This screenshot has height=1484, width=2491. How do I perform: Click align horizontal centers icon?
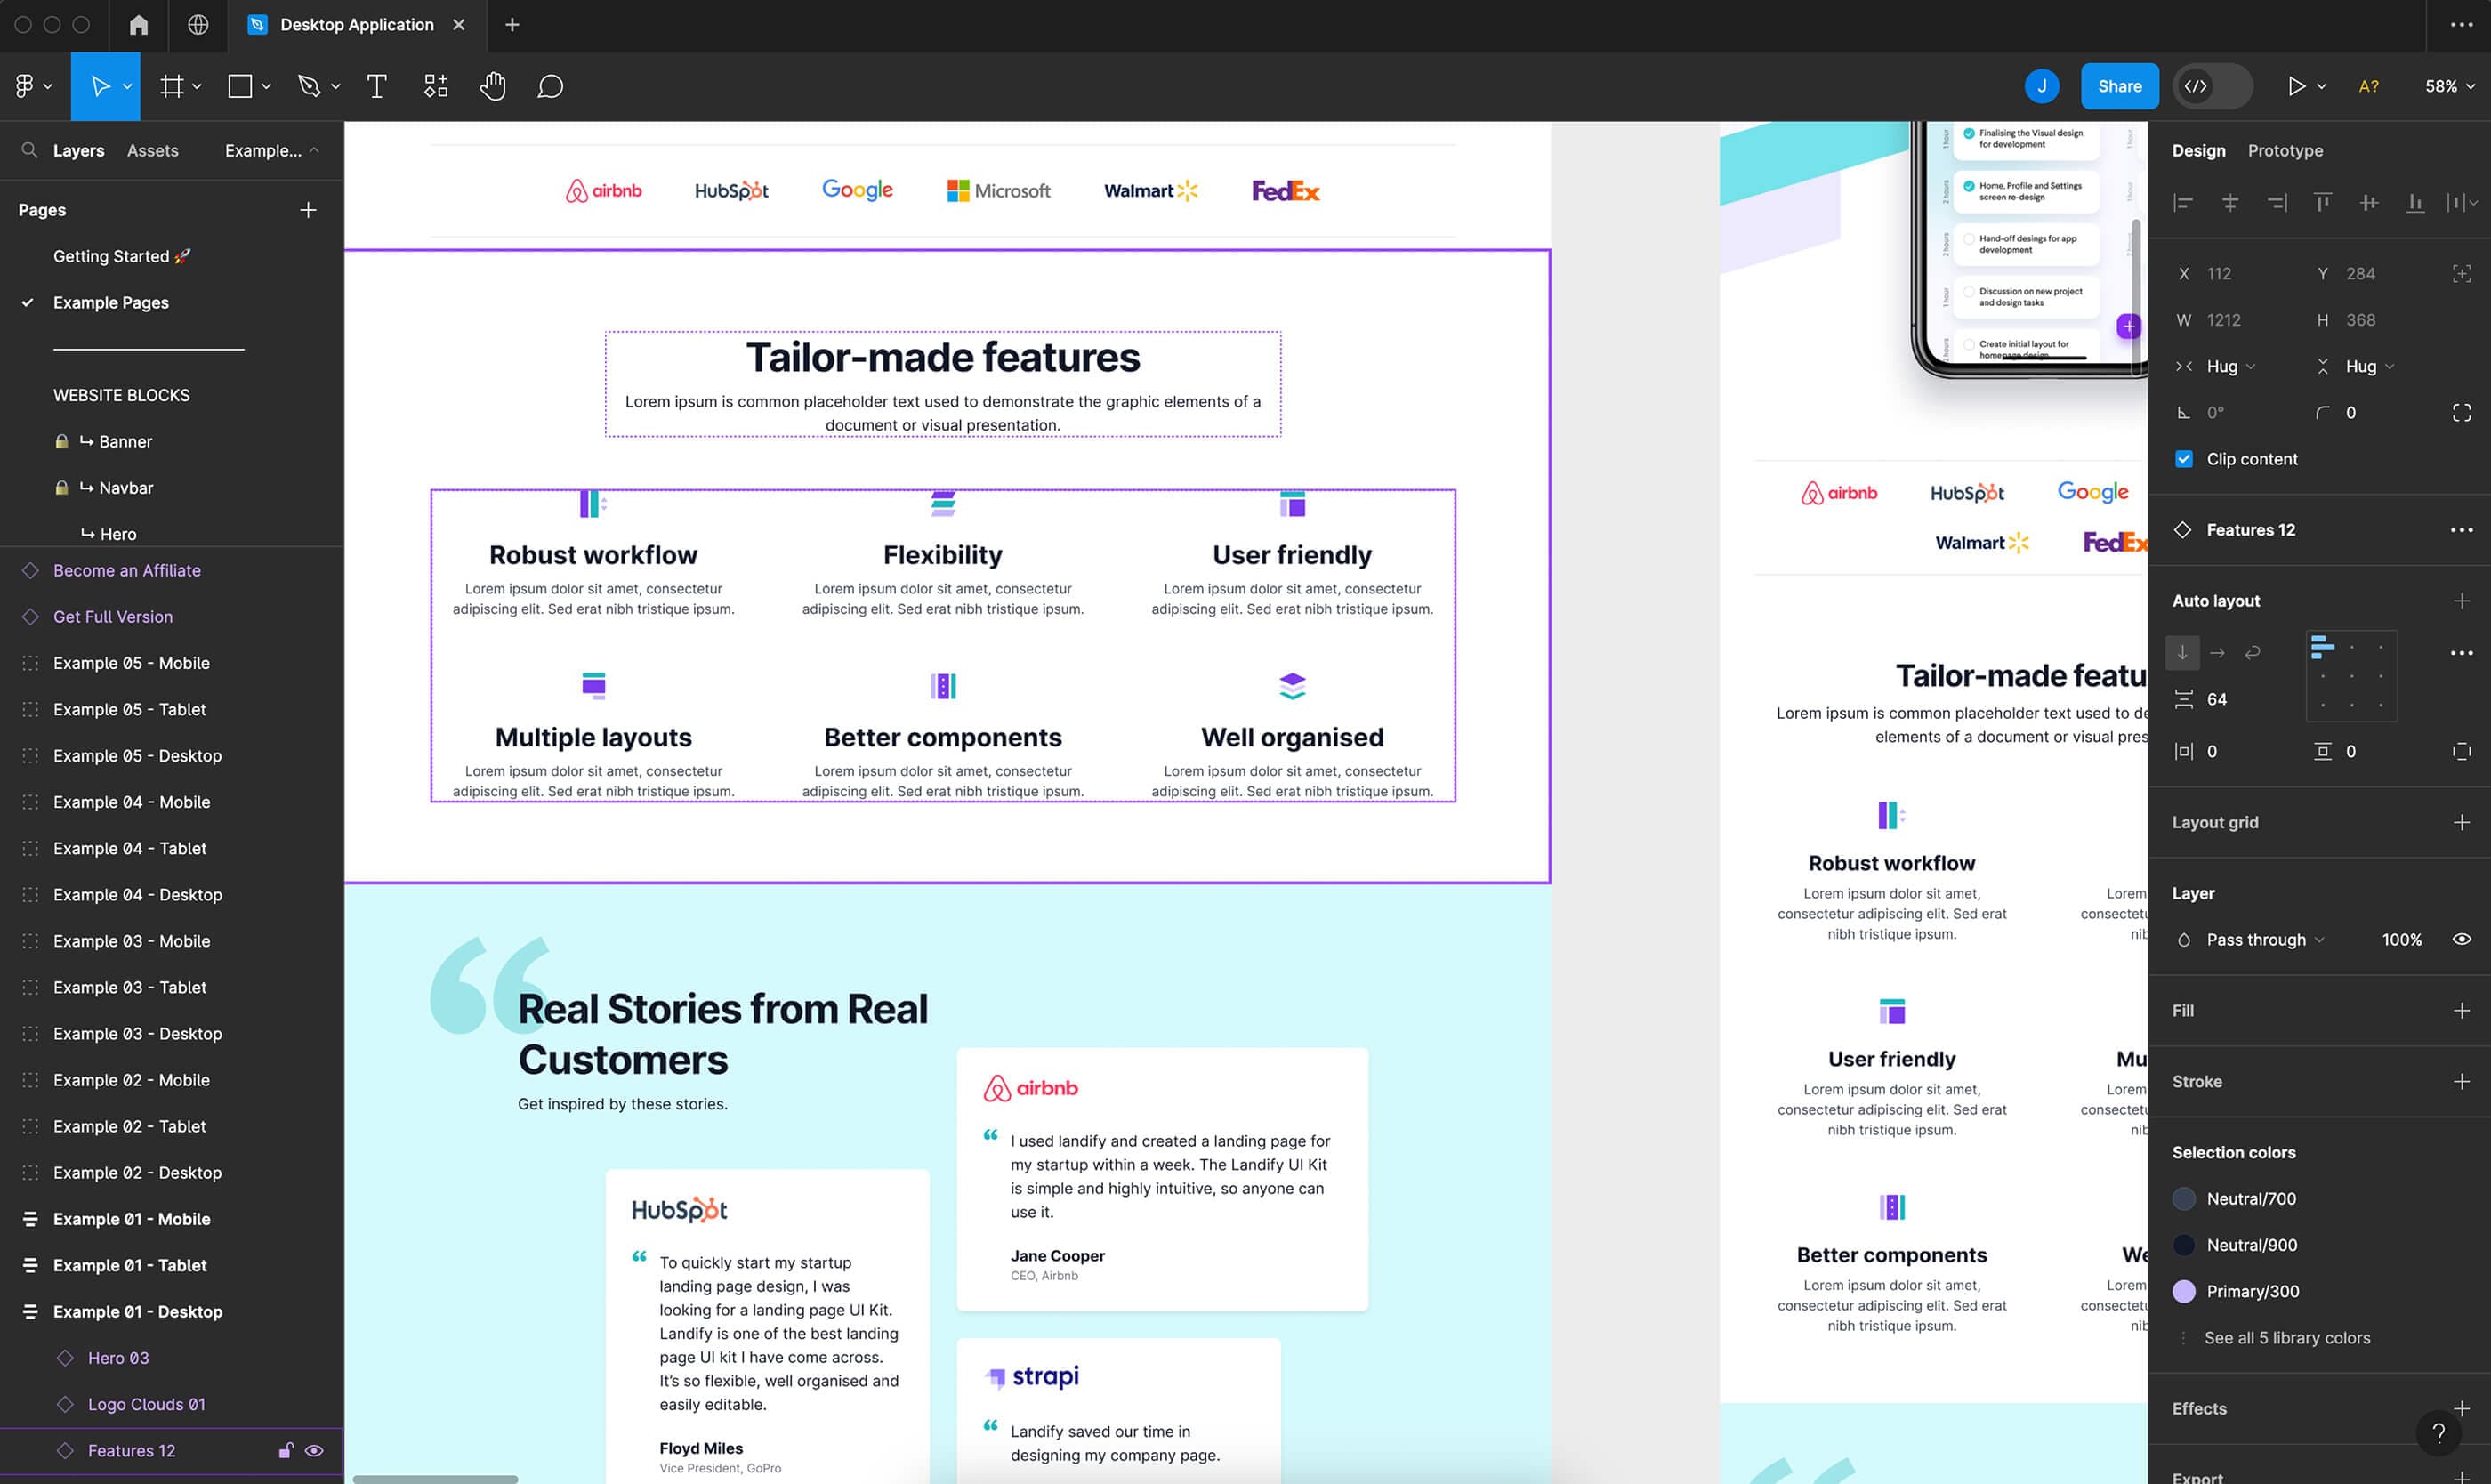pyautogui.click(x=2230, y=203)
